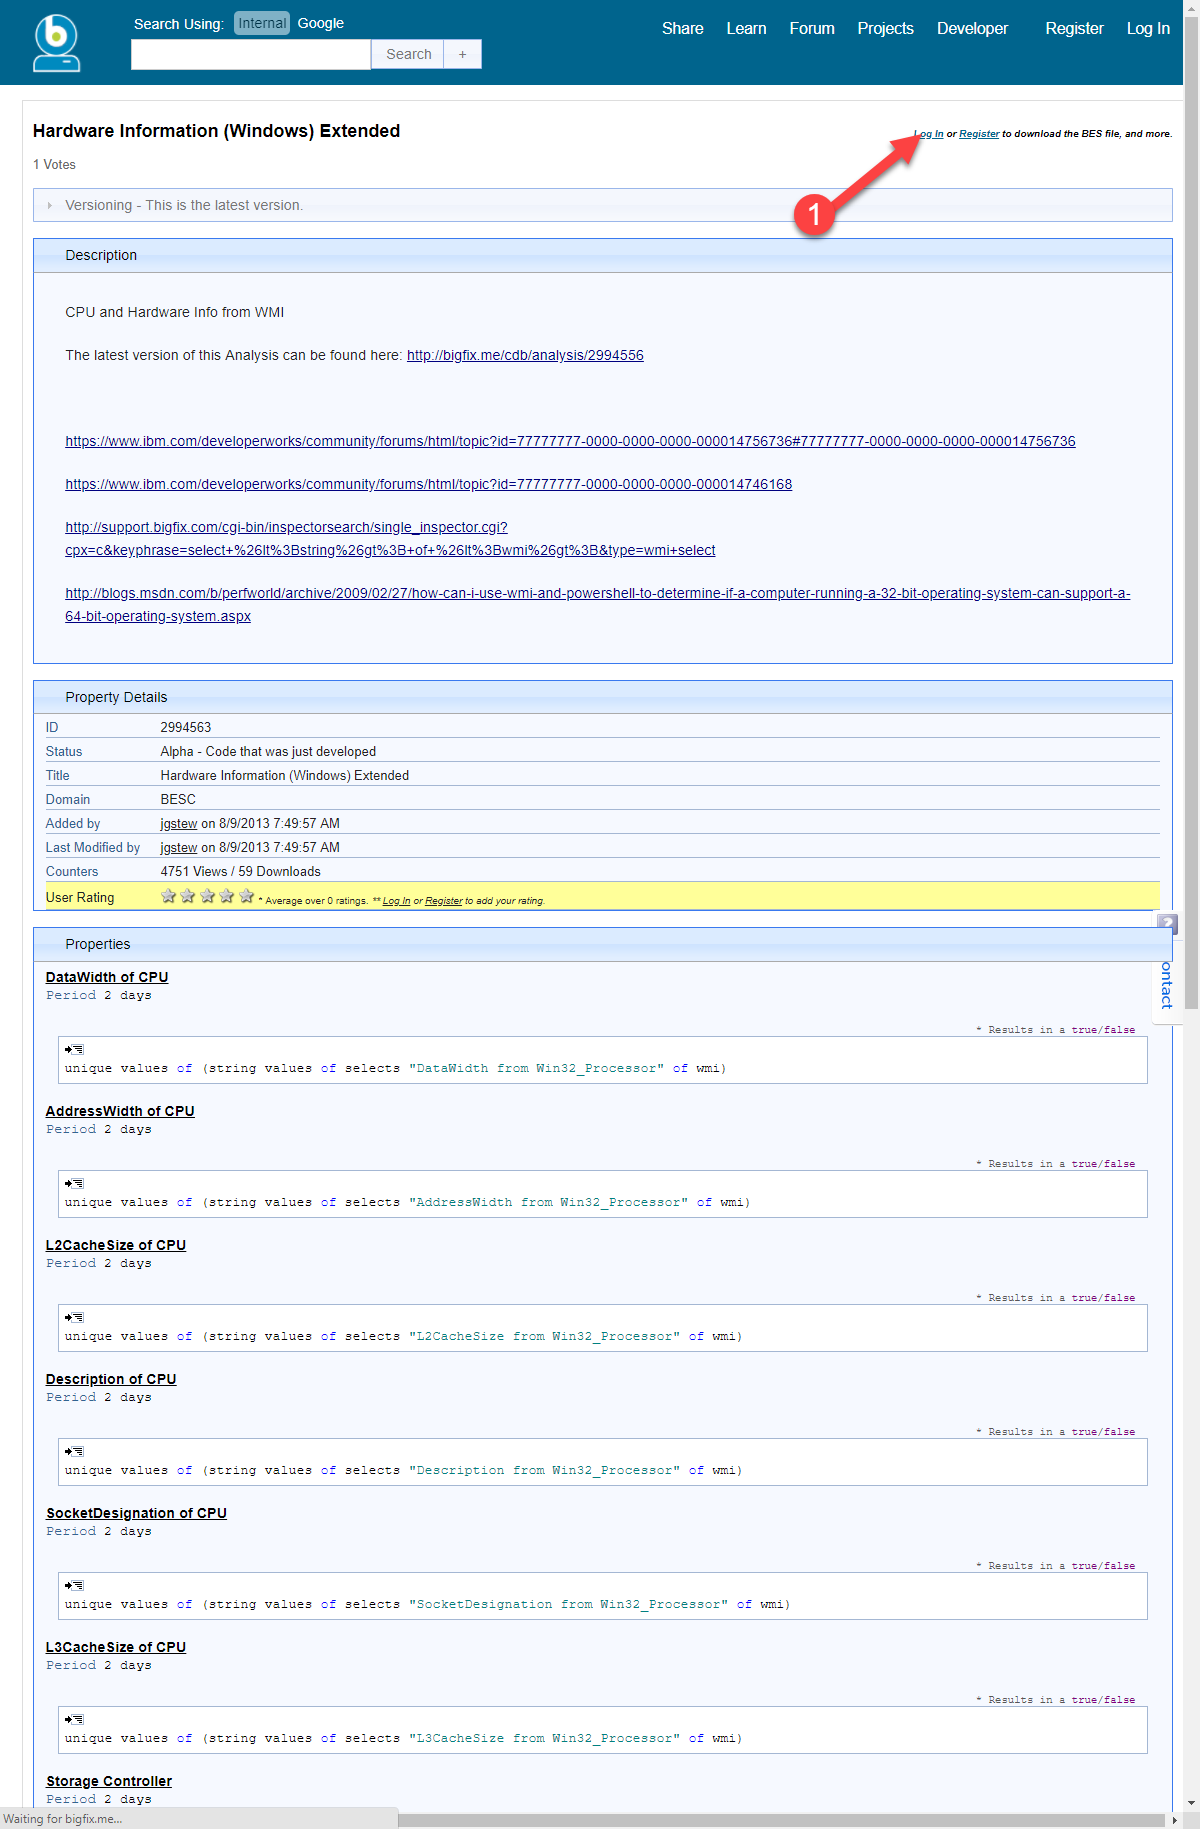
Task: Click jgstew in the Added by row
Action: [179, 823]
